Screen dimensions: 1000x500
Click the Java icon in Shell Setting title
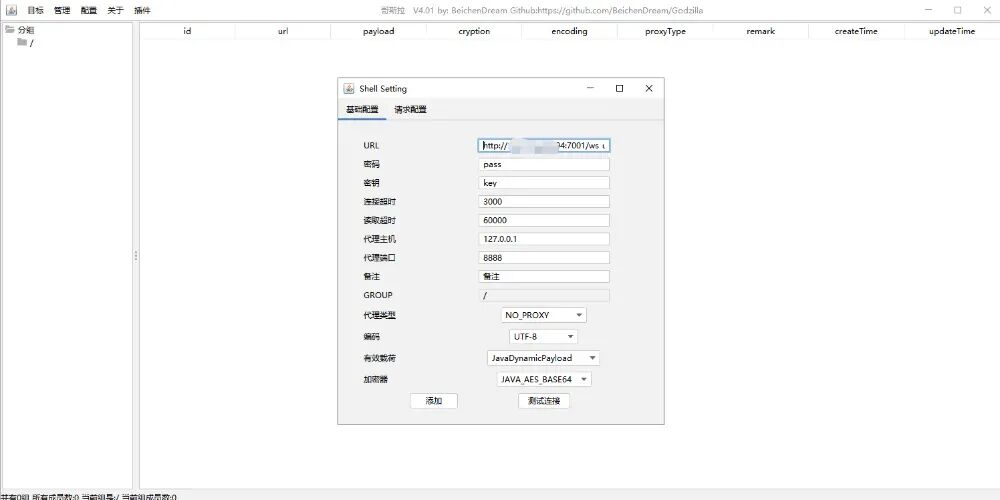pos(348,89)
